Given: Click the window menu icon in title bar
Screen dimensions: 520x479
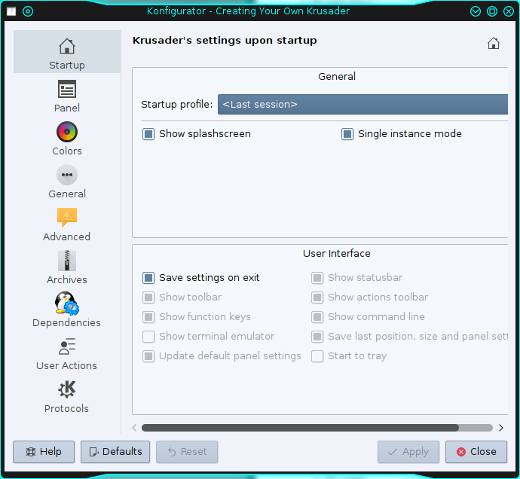Looking at the screenshot, I should point(11,12).
